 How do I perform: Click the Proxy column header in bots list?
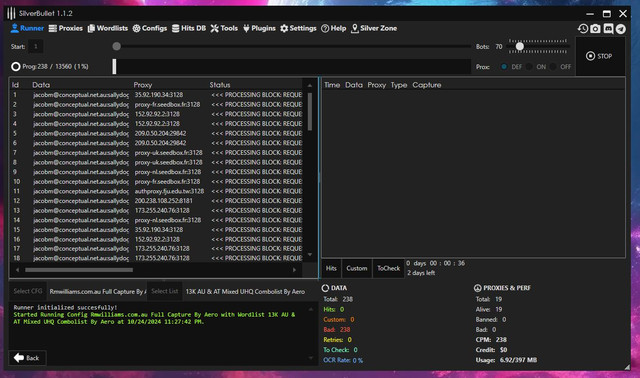pyautogui.click(x=142, y=85)
